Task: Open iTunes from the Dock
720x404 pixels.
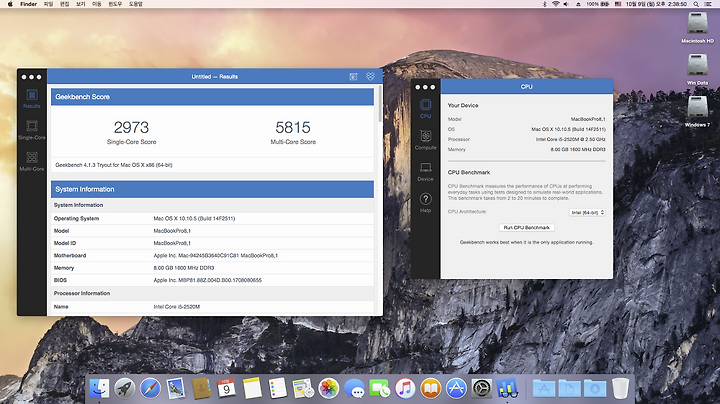Action: click(405, 388)
